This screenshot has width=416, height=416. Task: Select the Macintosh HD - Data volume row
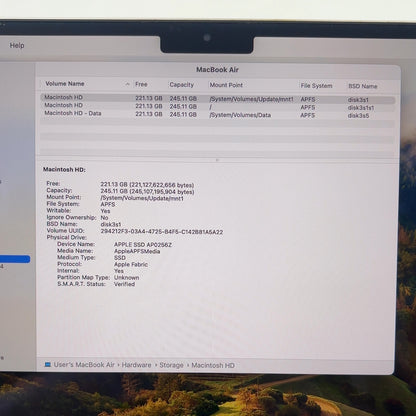click(x=218, y=115)
